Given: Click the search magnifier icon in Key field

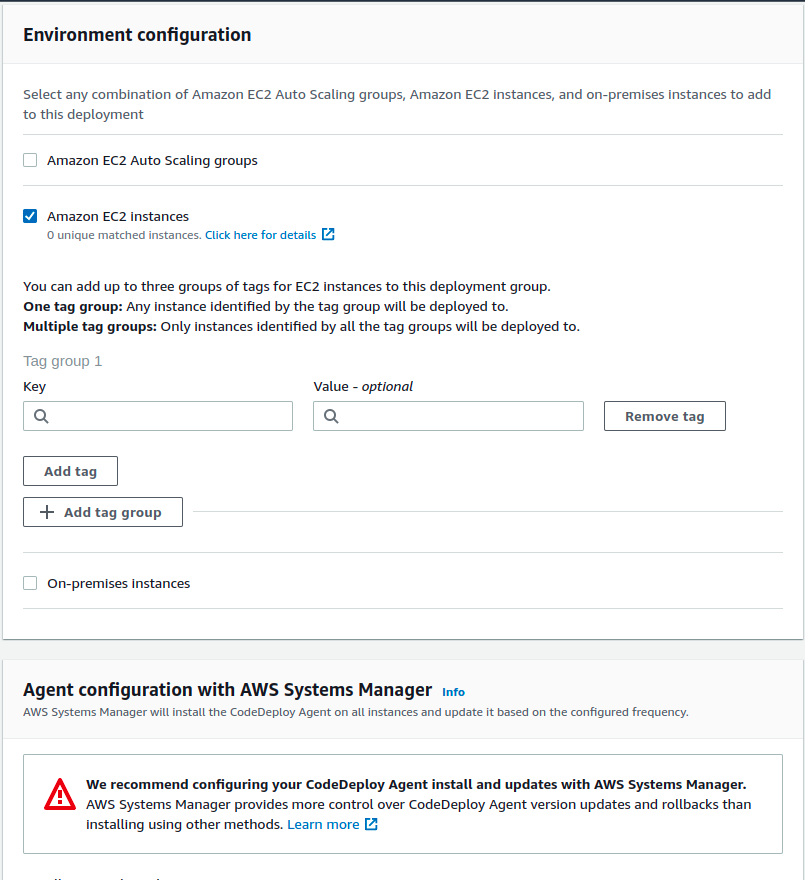Looking at the screenshot, I should 41,416.
